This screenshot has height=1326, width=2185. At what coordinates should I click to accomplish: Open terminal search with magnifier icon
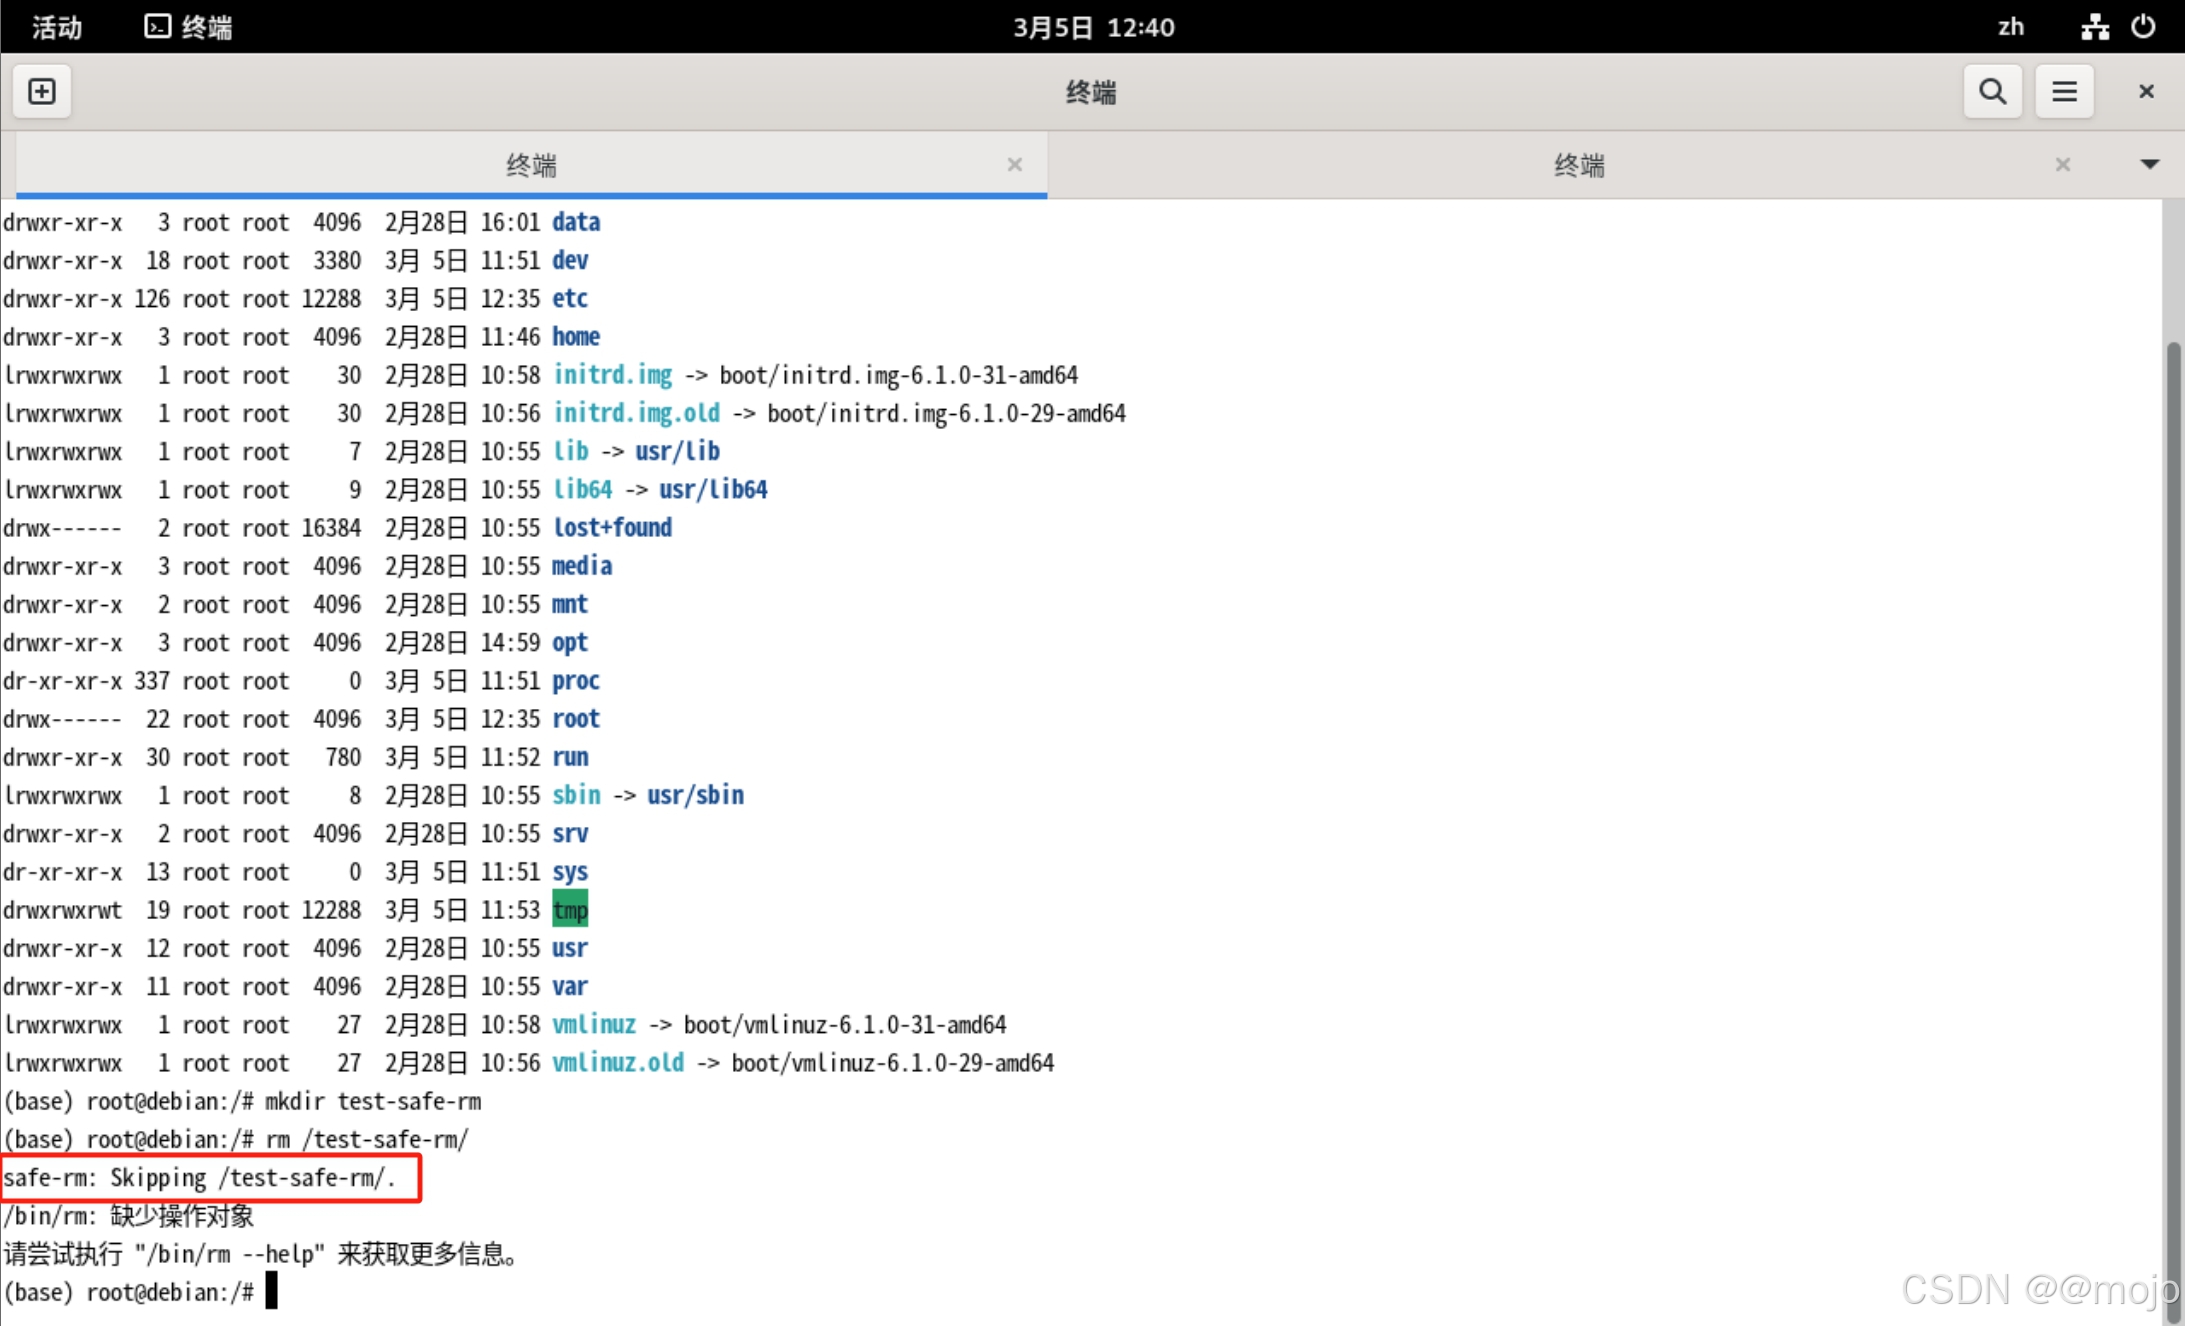[x=1992, y=91]
